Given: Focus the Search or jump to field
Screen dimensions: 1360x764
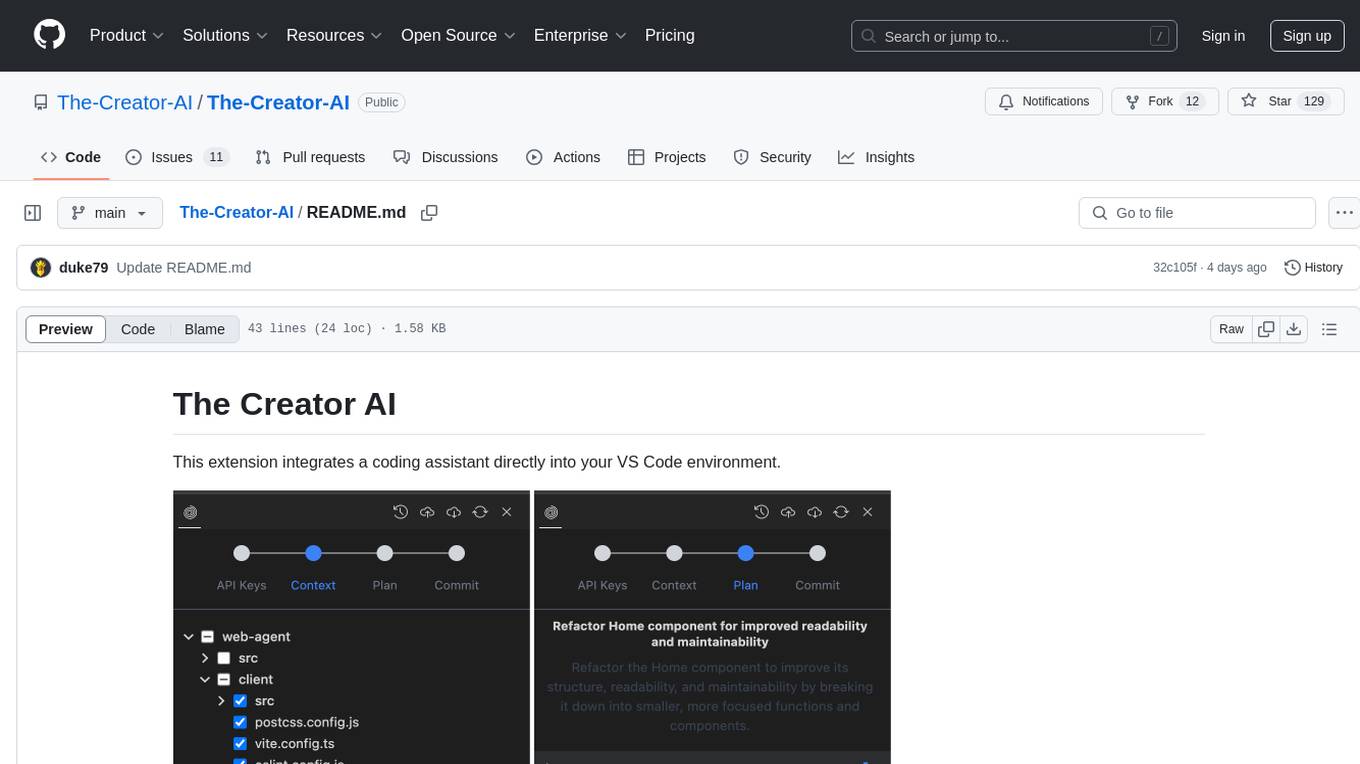Looking at the screenshot, I should [x=1014, y=36].
